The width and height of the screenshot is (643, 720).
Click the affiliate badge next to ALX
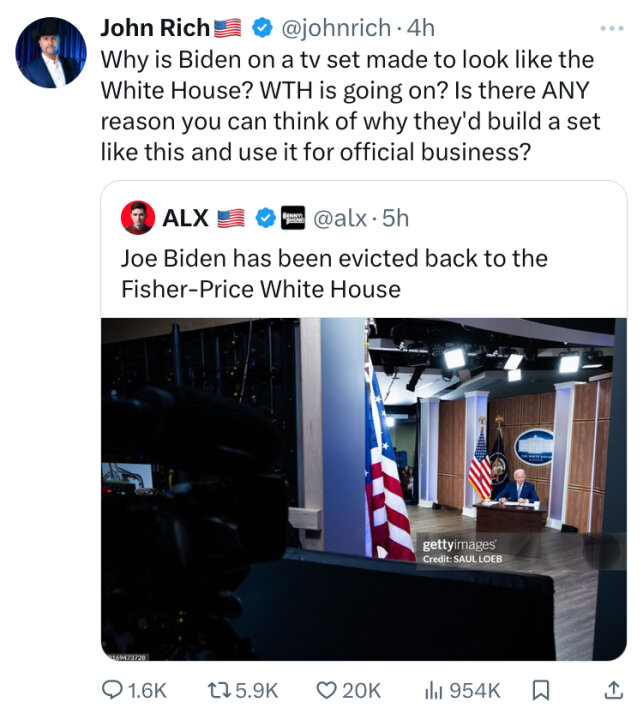coord(294,217)
